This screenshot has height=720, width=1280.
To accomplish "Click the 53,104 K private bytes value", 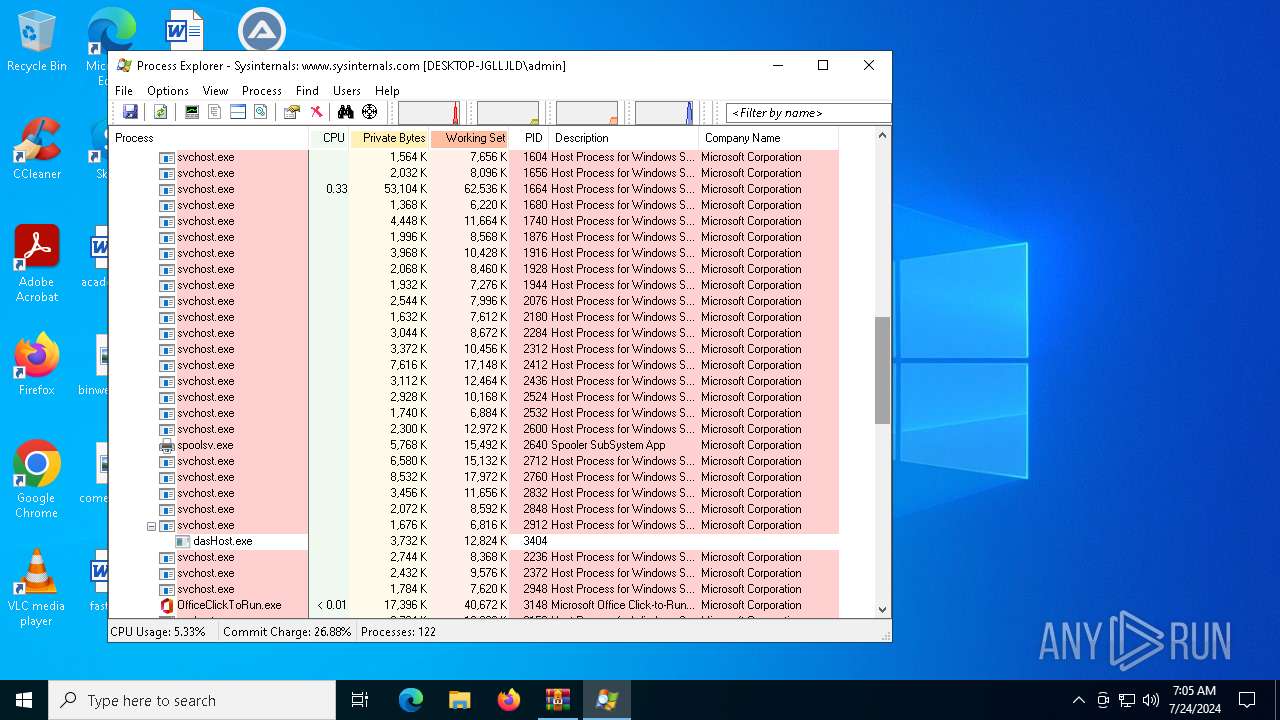I will 405,189.
